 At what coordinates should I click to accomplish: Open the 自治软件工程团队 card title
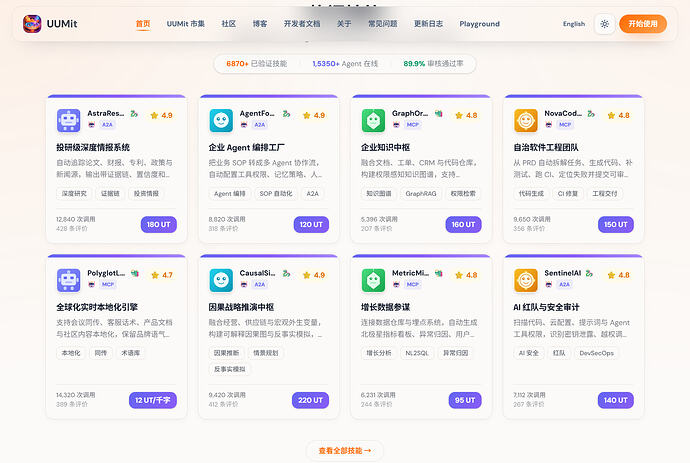[x=546, y=147]
